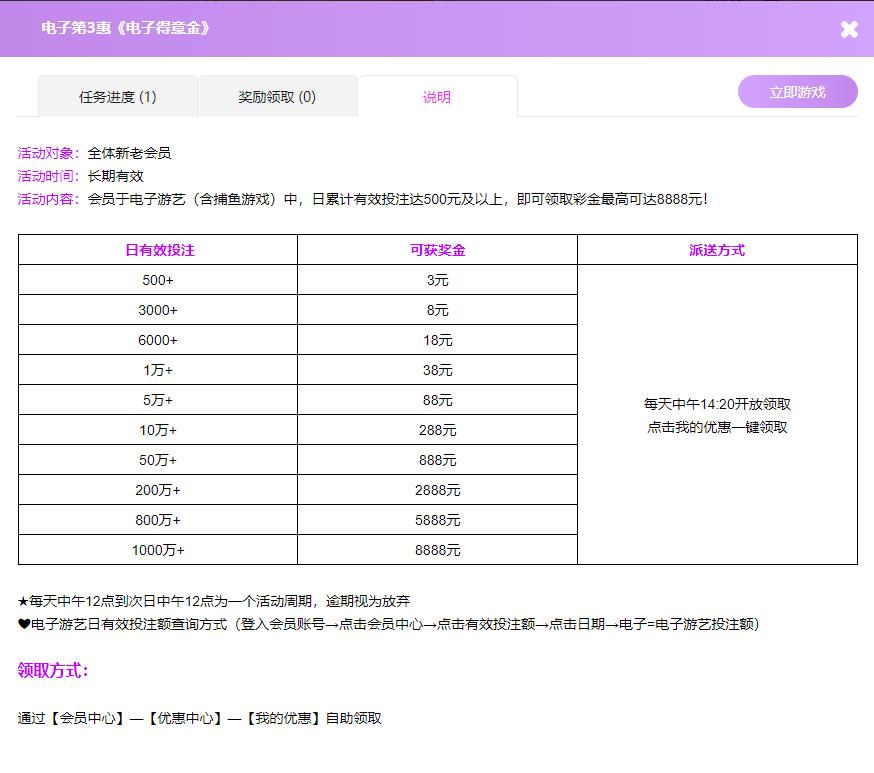Screen dimensions: 874x773
Task: Switch to the 任务进度 (1) tab
Action: [118, 97]
